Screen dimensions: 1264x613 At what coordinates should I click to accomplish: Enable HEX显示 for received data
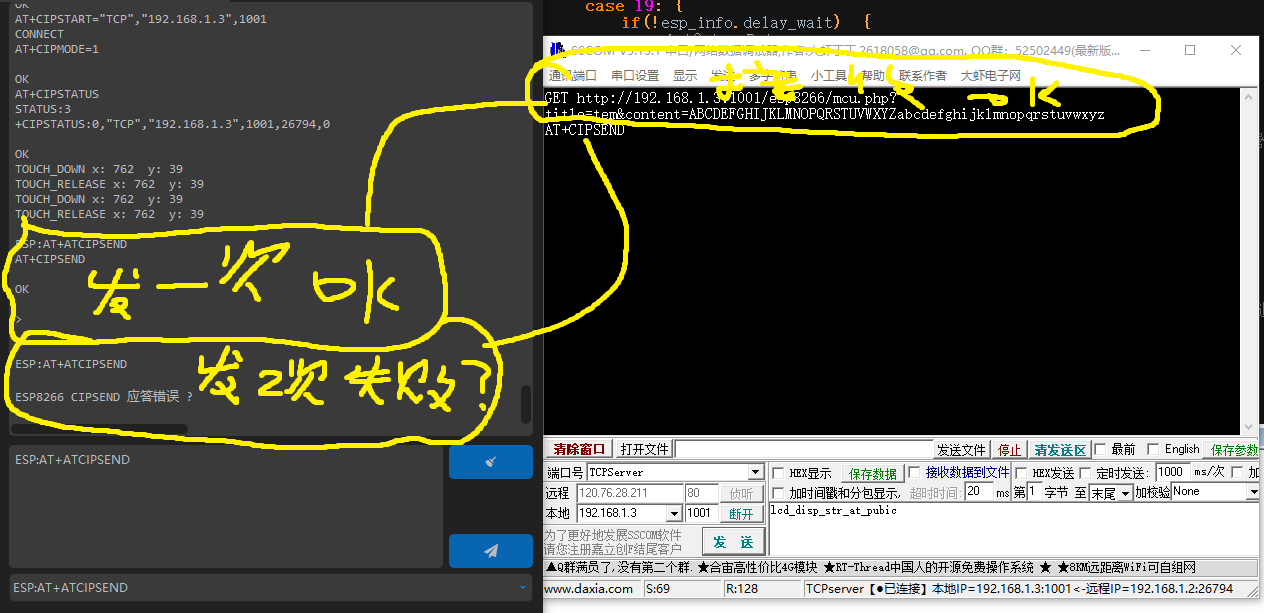[x=778, y=473]
